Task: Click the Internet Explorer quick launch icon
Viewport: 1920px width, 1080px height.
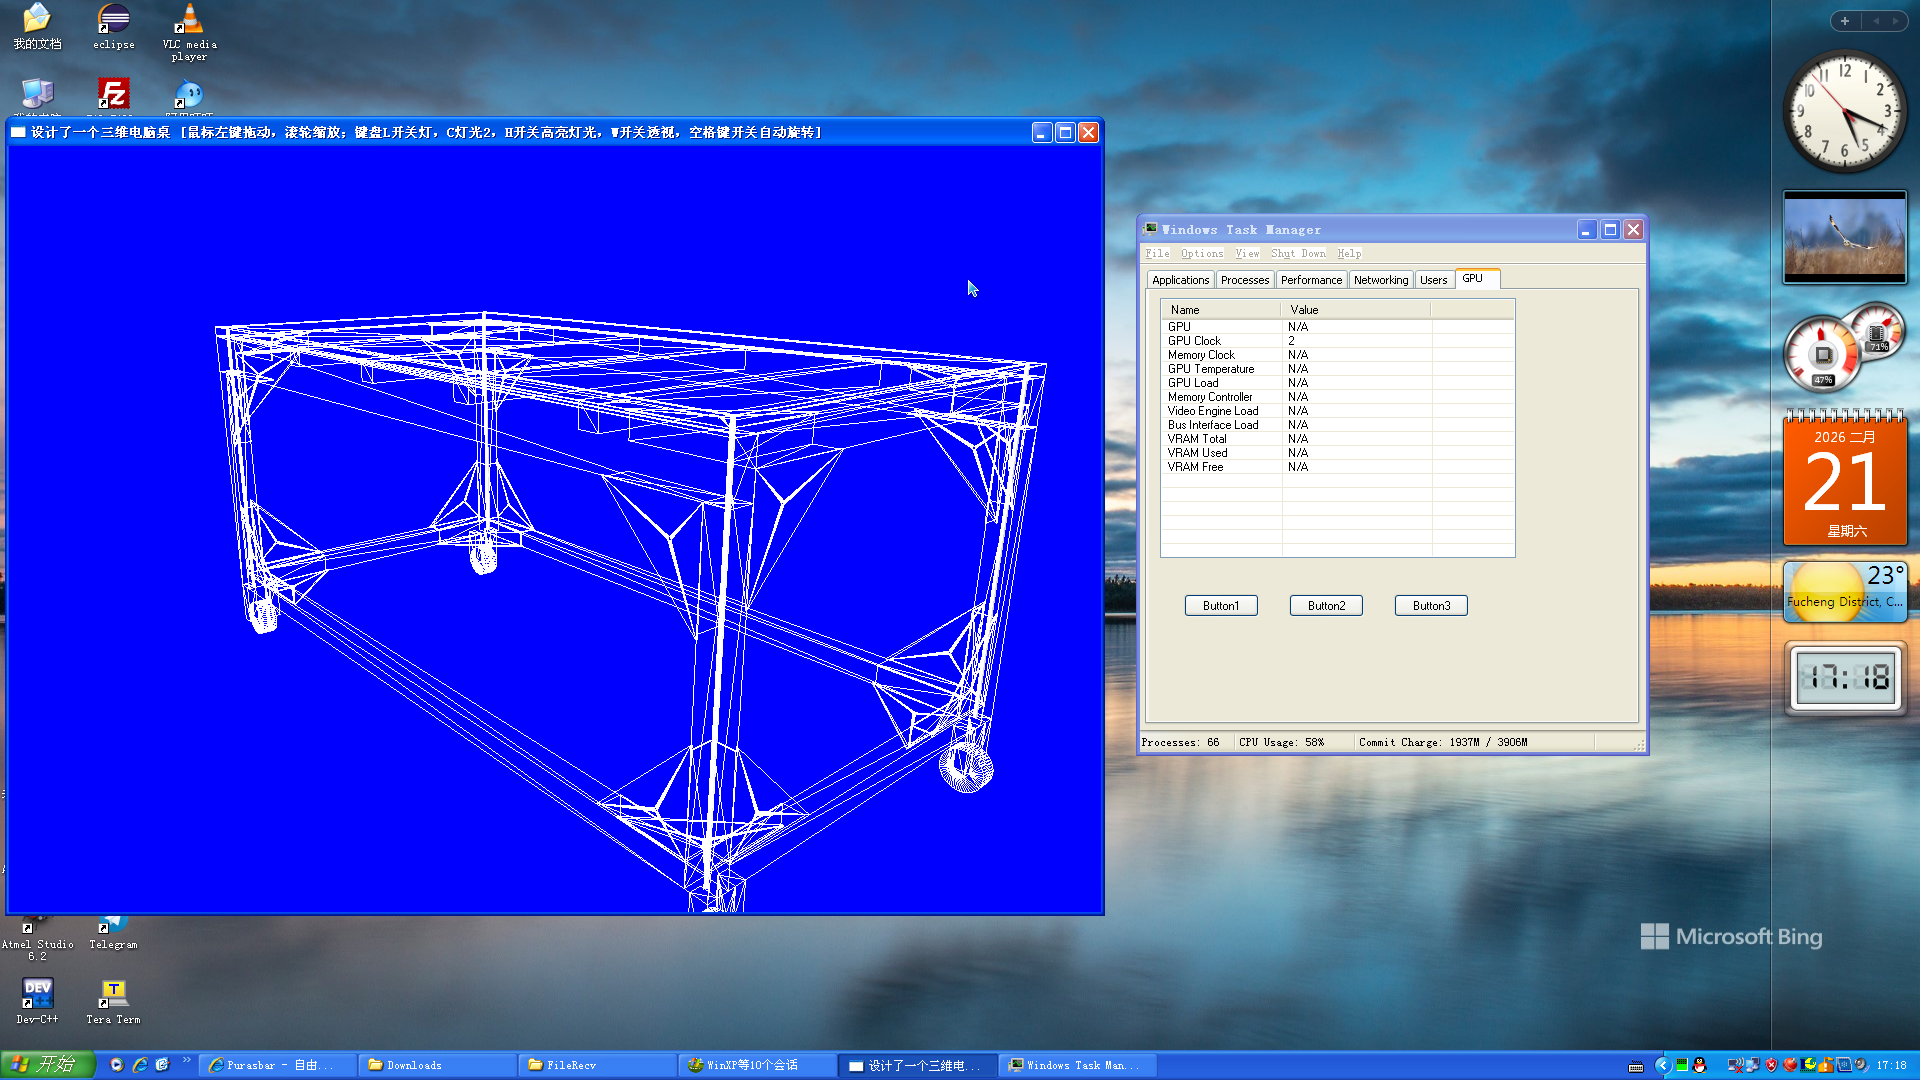Action: pos(140,1065)
